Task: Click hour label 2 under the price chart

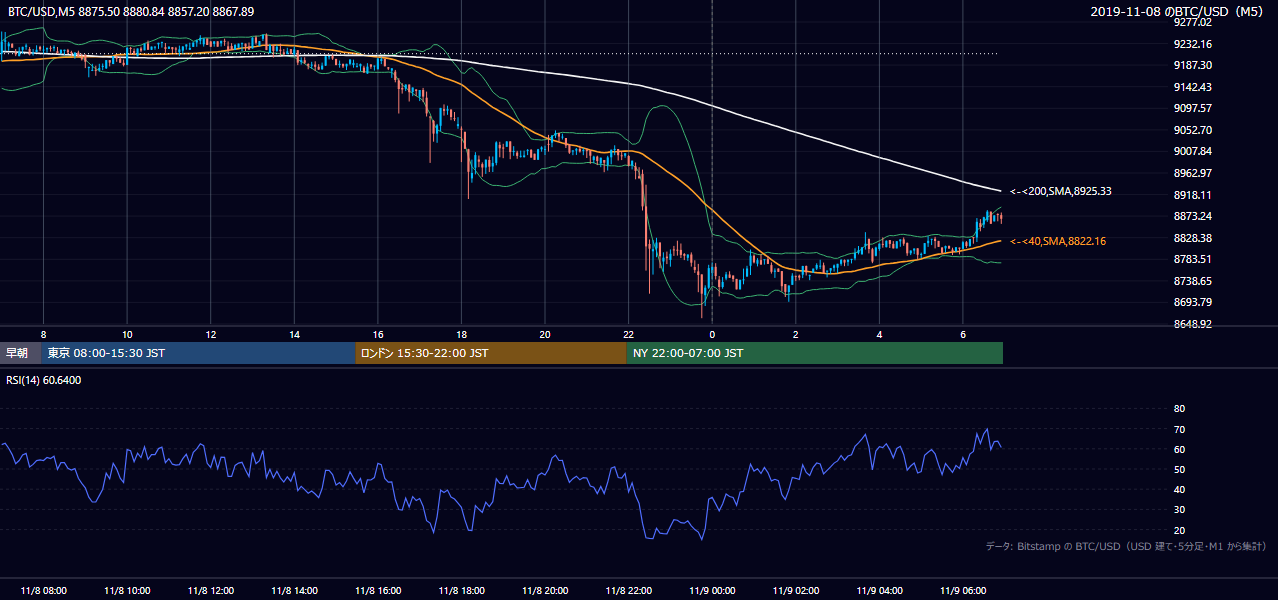Action: click(x=796, y=333)
